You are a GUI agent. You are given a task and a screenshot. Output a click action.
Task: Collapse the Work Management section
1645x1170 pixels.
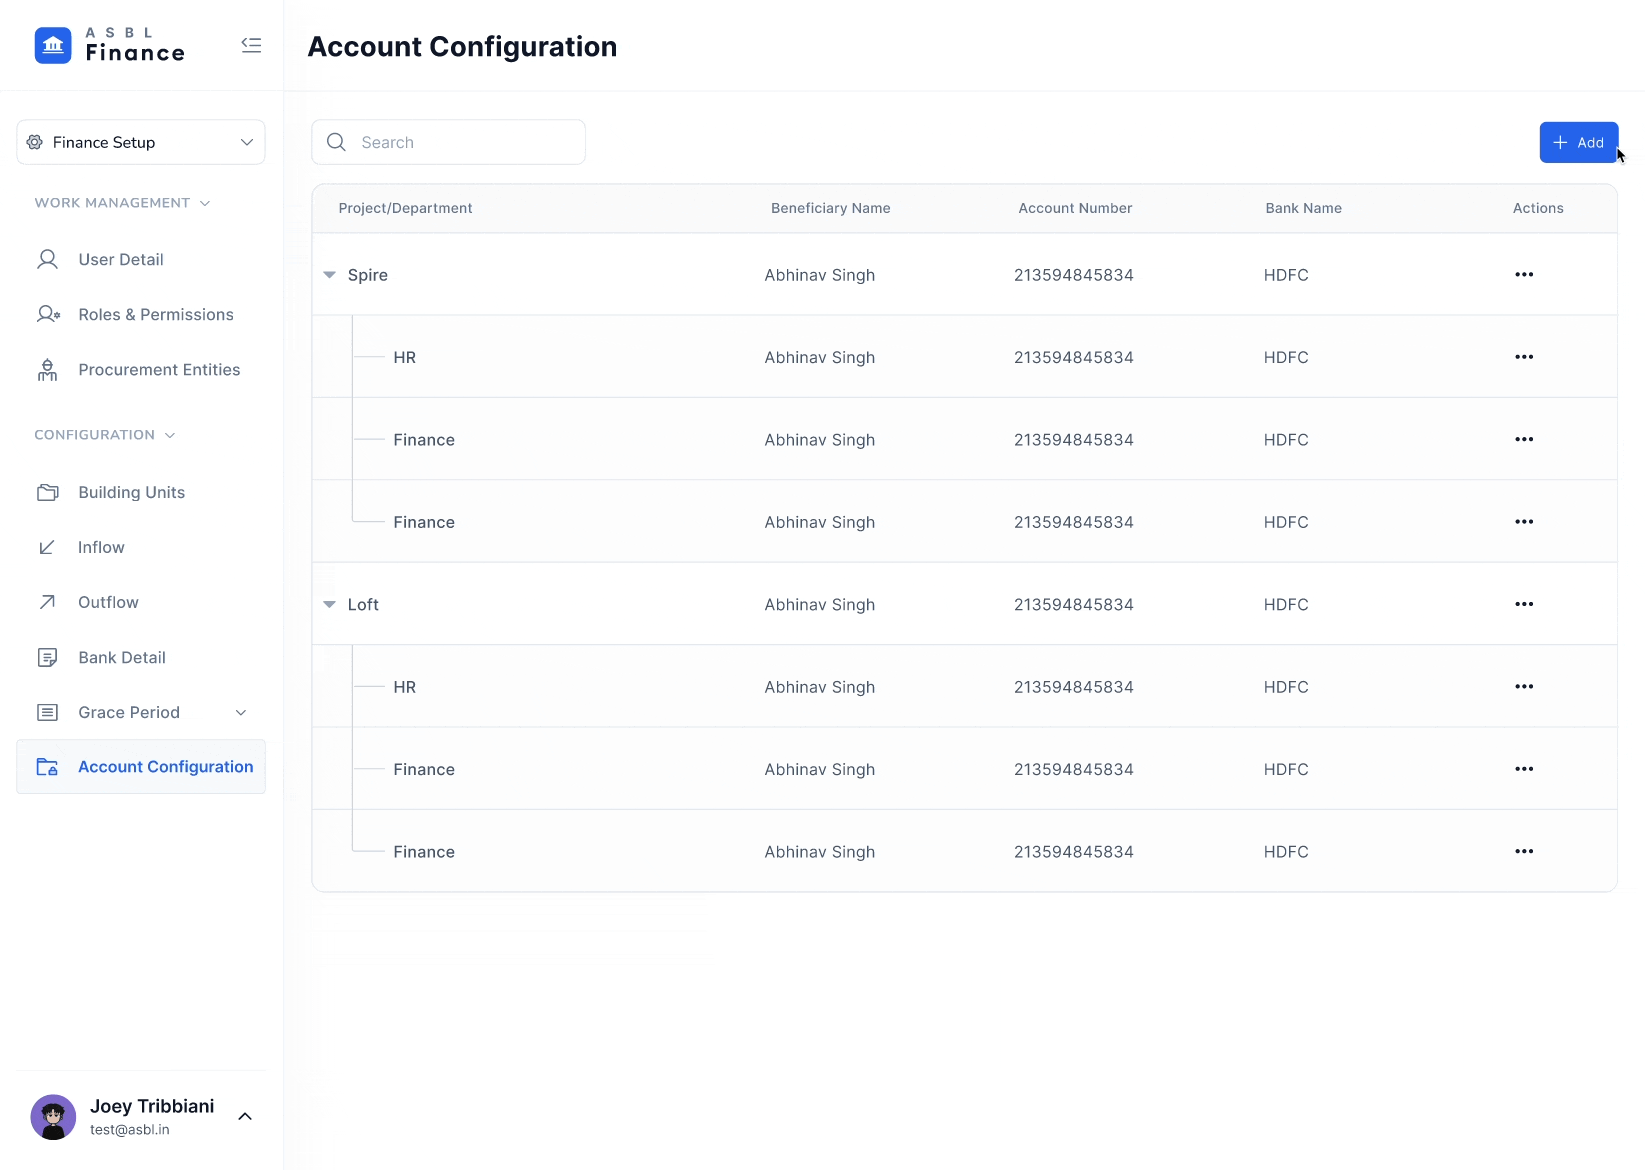click(x=205, y=203)
